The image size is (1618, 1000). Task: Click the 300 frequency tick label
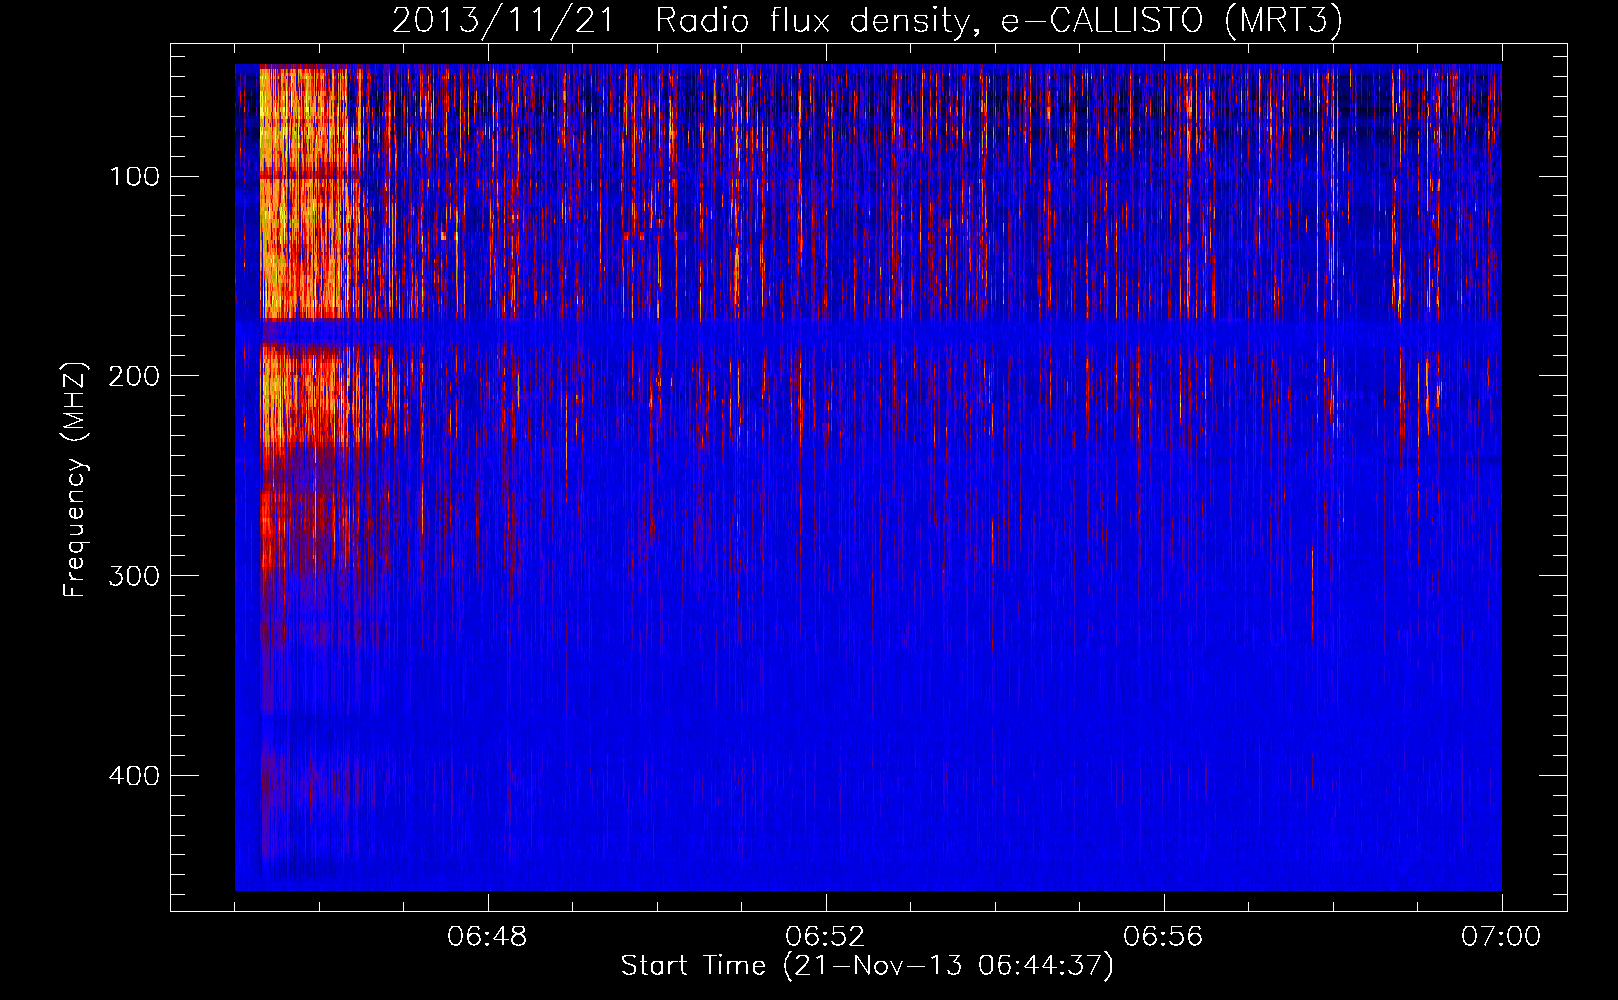click(133, 576)
